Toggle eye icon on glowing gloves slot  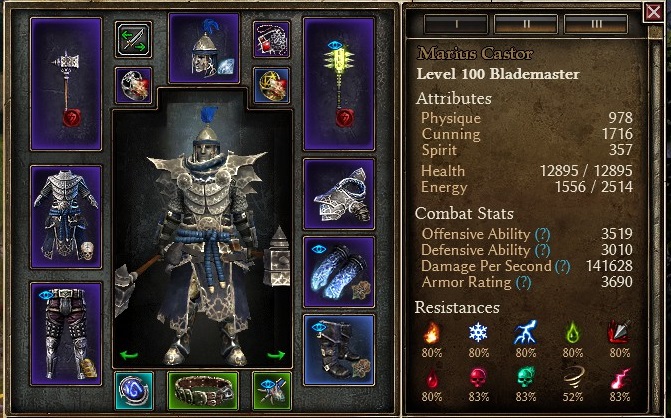pyautogui.click(x=319, y=249)
